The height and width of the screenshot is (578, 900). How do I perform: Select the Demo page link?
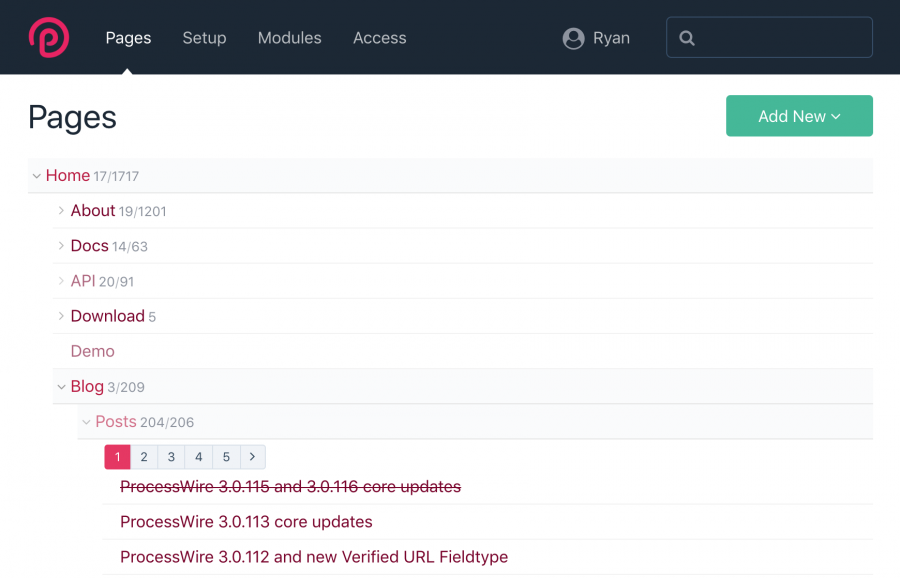coord(92,351)
